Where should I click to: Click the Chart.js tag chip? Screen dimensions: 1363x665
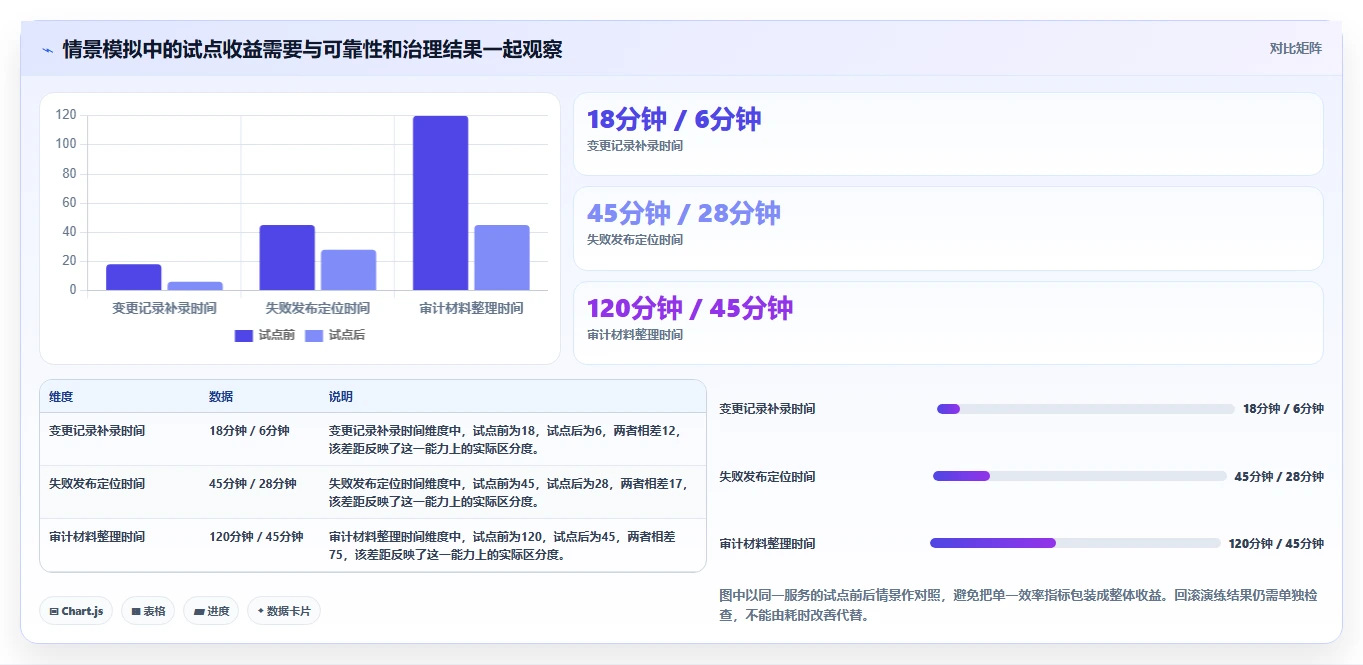point(76,611)
